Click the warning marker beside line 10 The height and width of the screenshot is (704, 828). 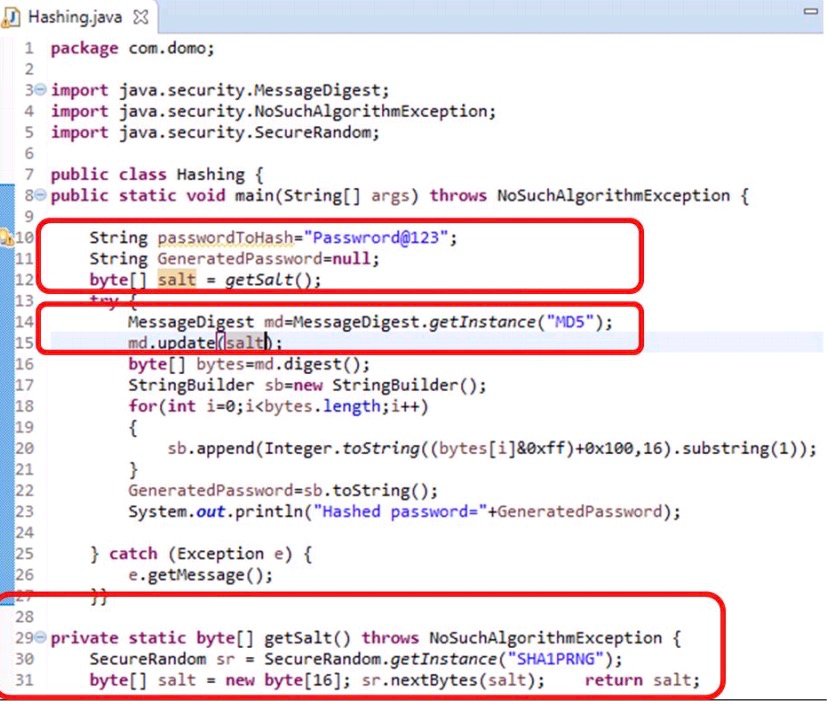(7, 238)
